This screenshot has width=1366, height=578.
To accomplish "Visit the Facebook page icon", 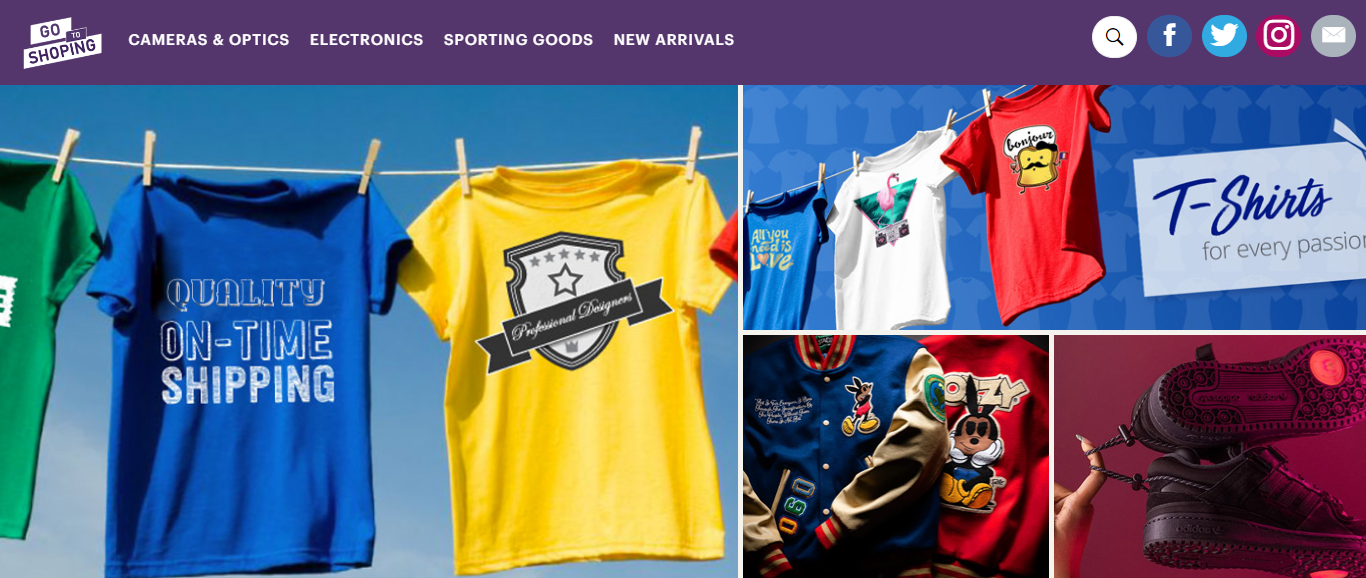I will pos(1169,36).
